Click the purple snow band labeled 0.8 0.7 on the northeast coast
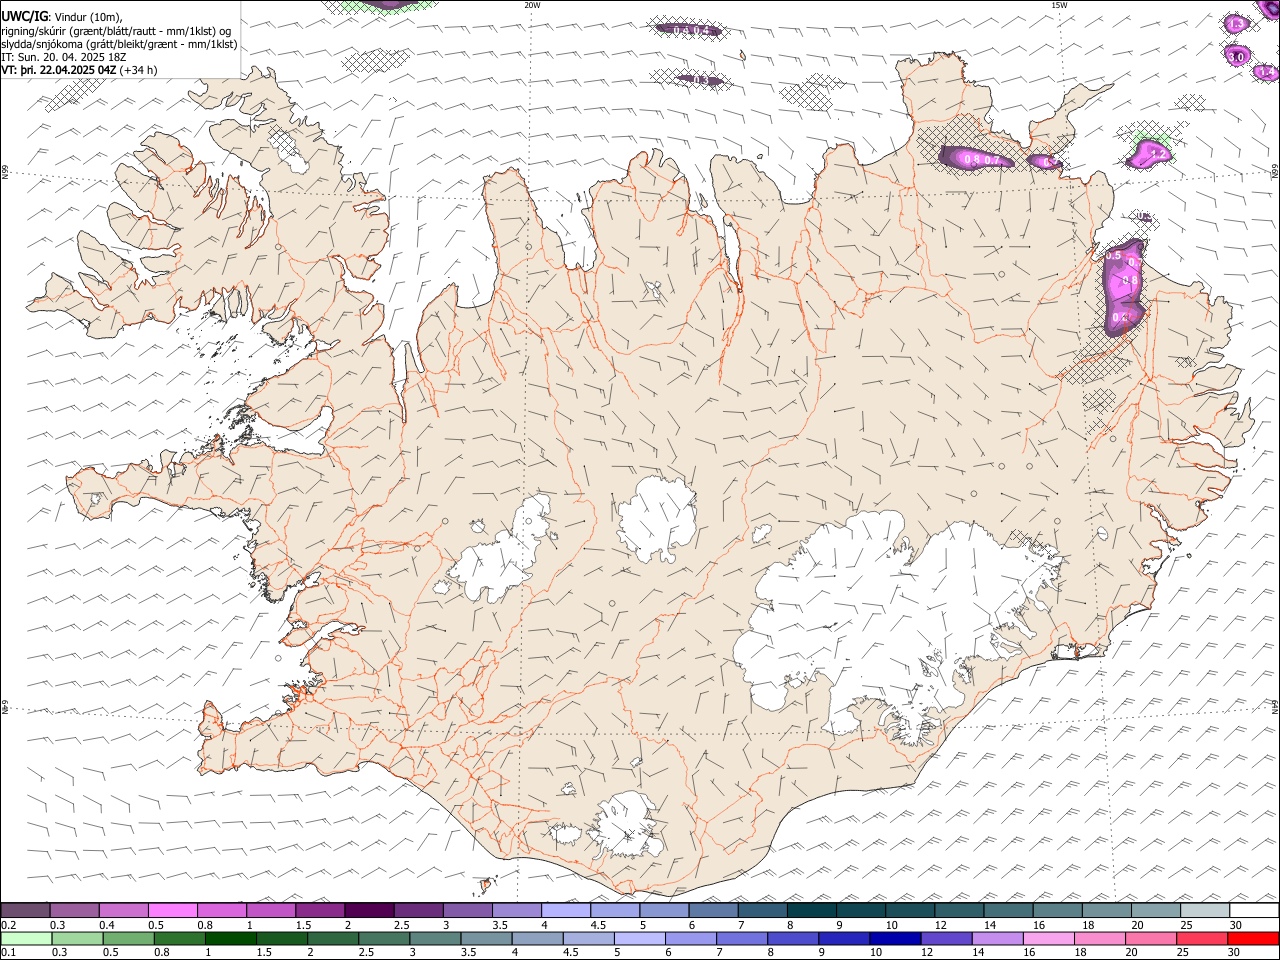Viewport: 1280px width, 960px height. 976,157
